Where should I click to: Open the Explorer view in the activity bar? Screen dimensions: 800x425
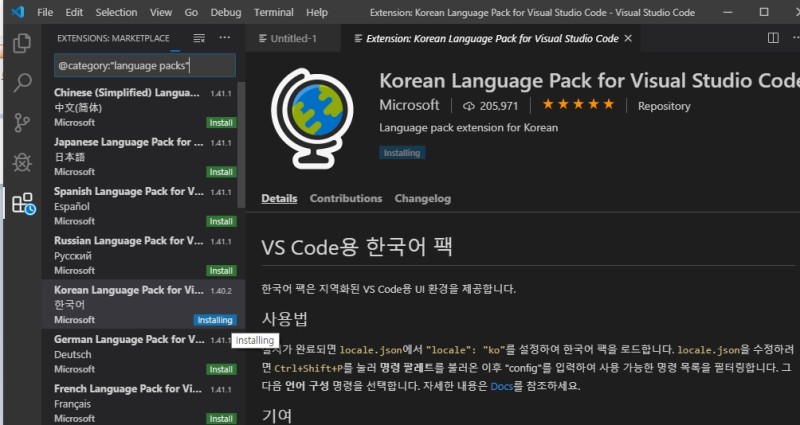coord(21,43)
